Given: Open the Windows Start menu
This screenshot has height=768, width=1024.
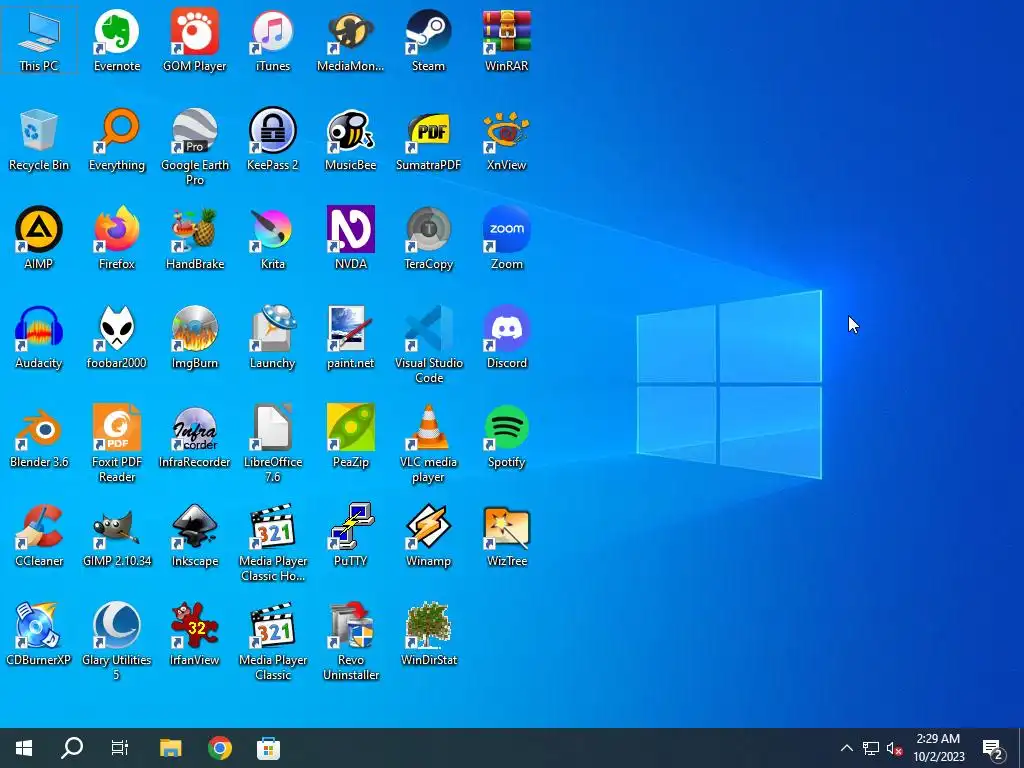Looking at the screenshot, I should tap(24, 748).
